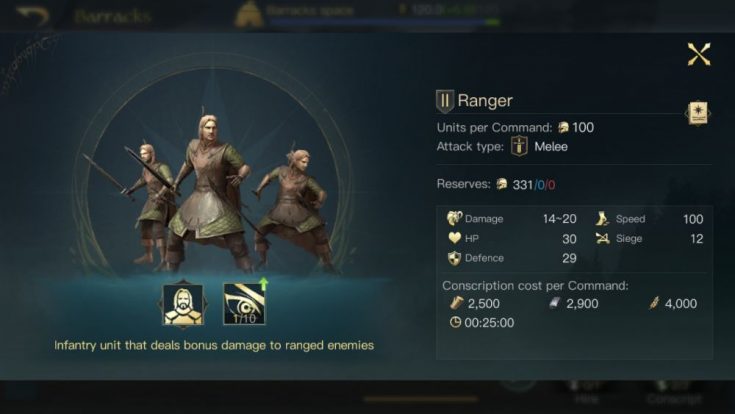This screenshot has width=735, height=414.
Task: Tap the Melee attack type sword icon
Action: click(519, 146)
